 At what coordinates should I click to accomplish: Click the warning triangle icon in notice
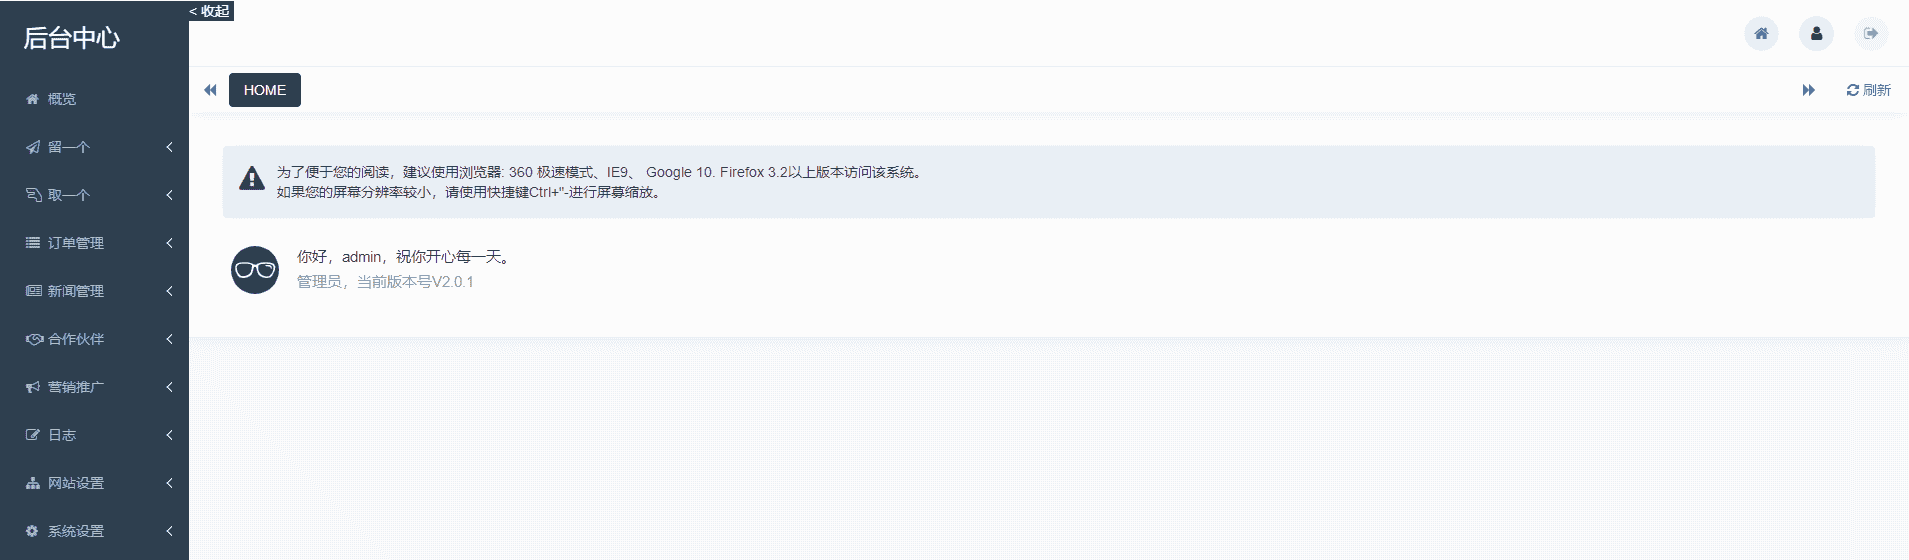252,178
